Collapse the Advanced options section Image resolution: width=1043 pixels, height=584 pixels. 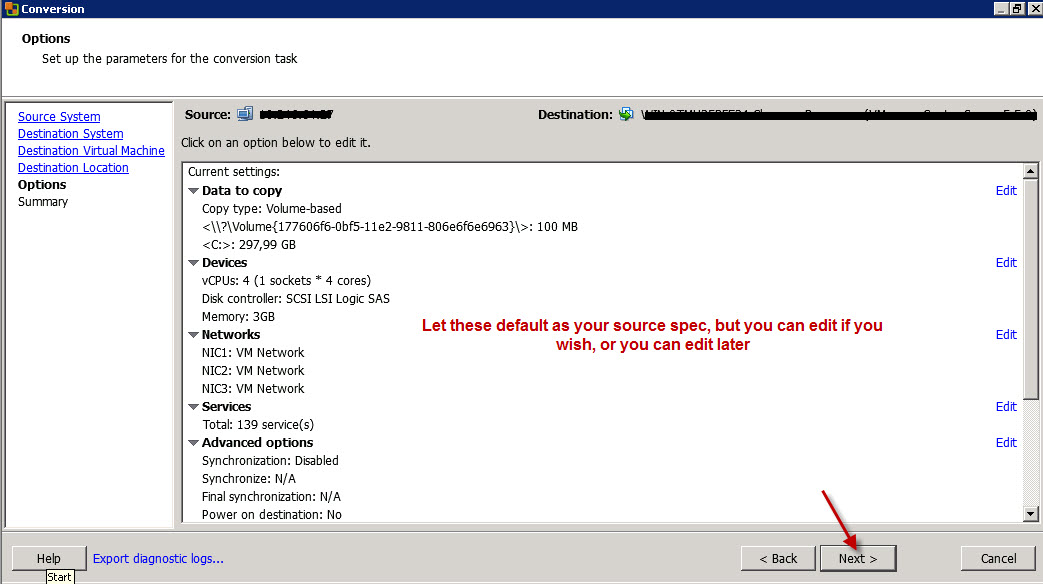pyautogui.click(x=193, y=442)
